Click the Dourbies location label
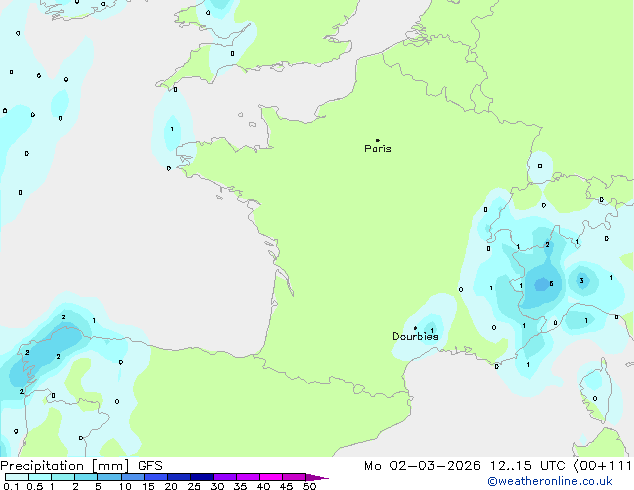 click(415, 336)
